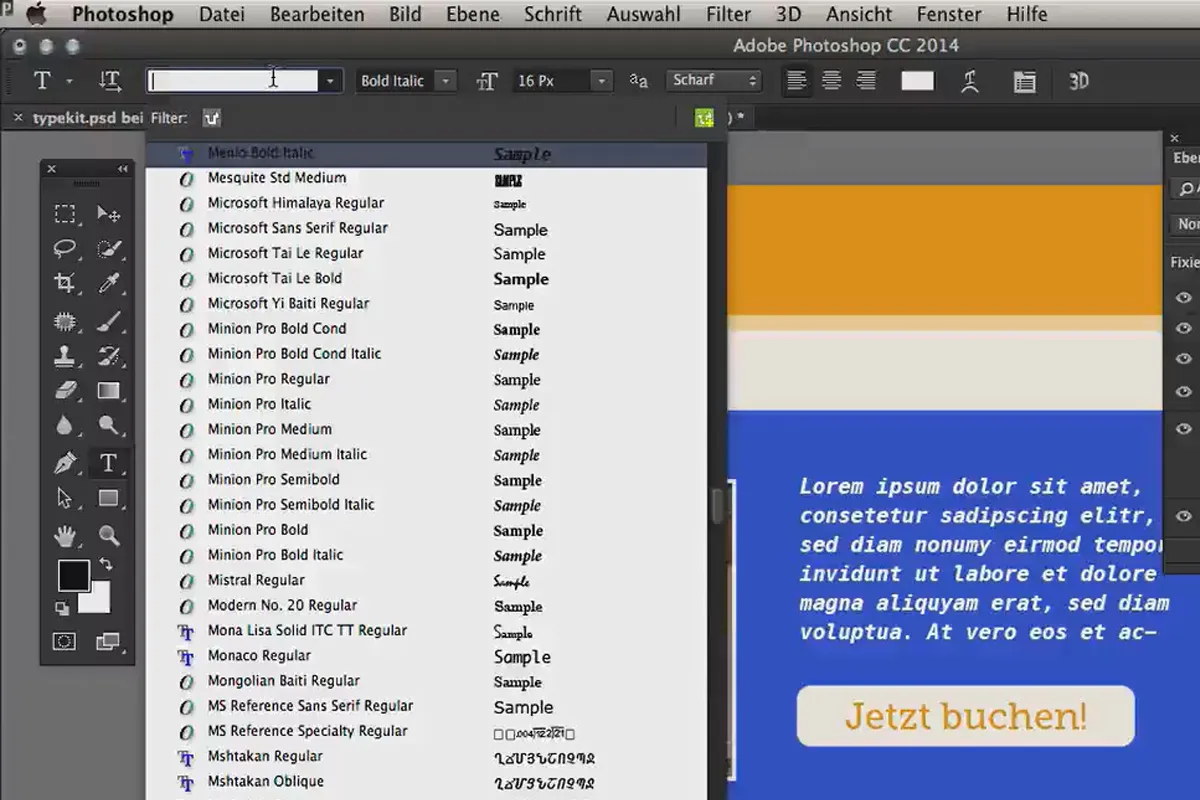This screenshot has width=1200, height=800.
Task: Open the Bearbeiten menu
Action: click(x=317, y=14)
